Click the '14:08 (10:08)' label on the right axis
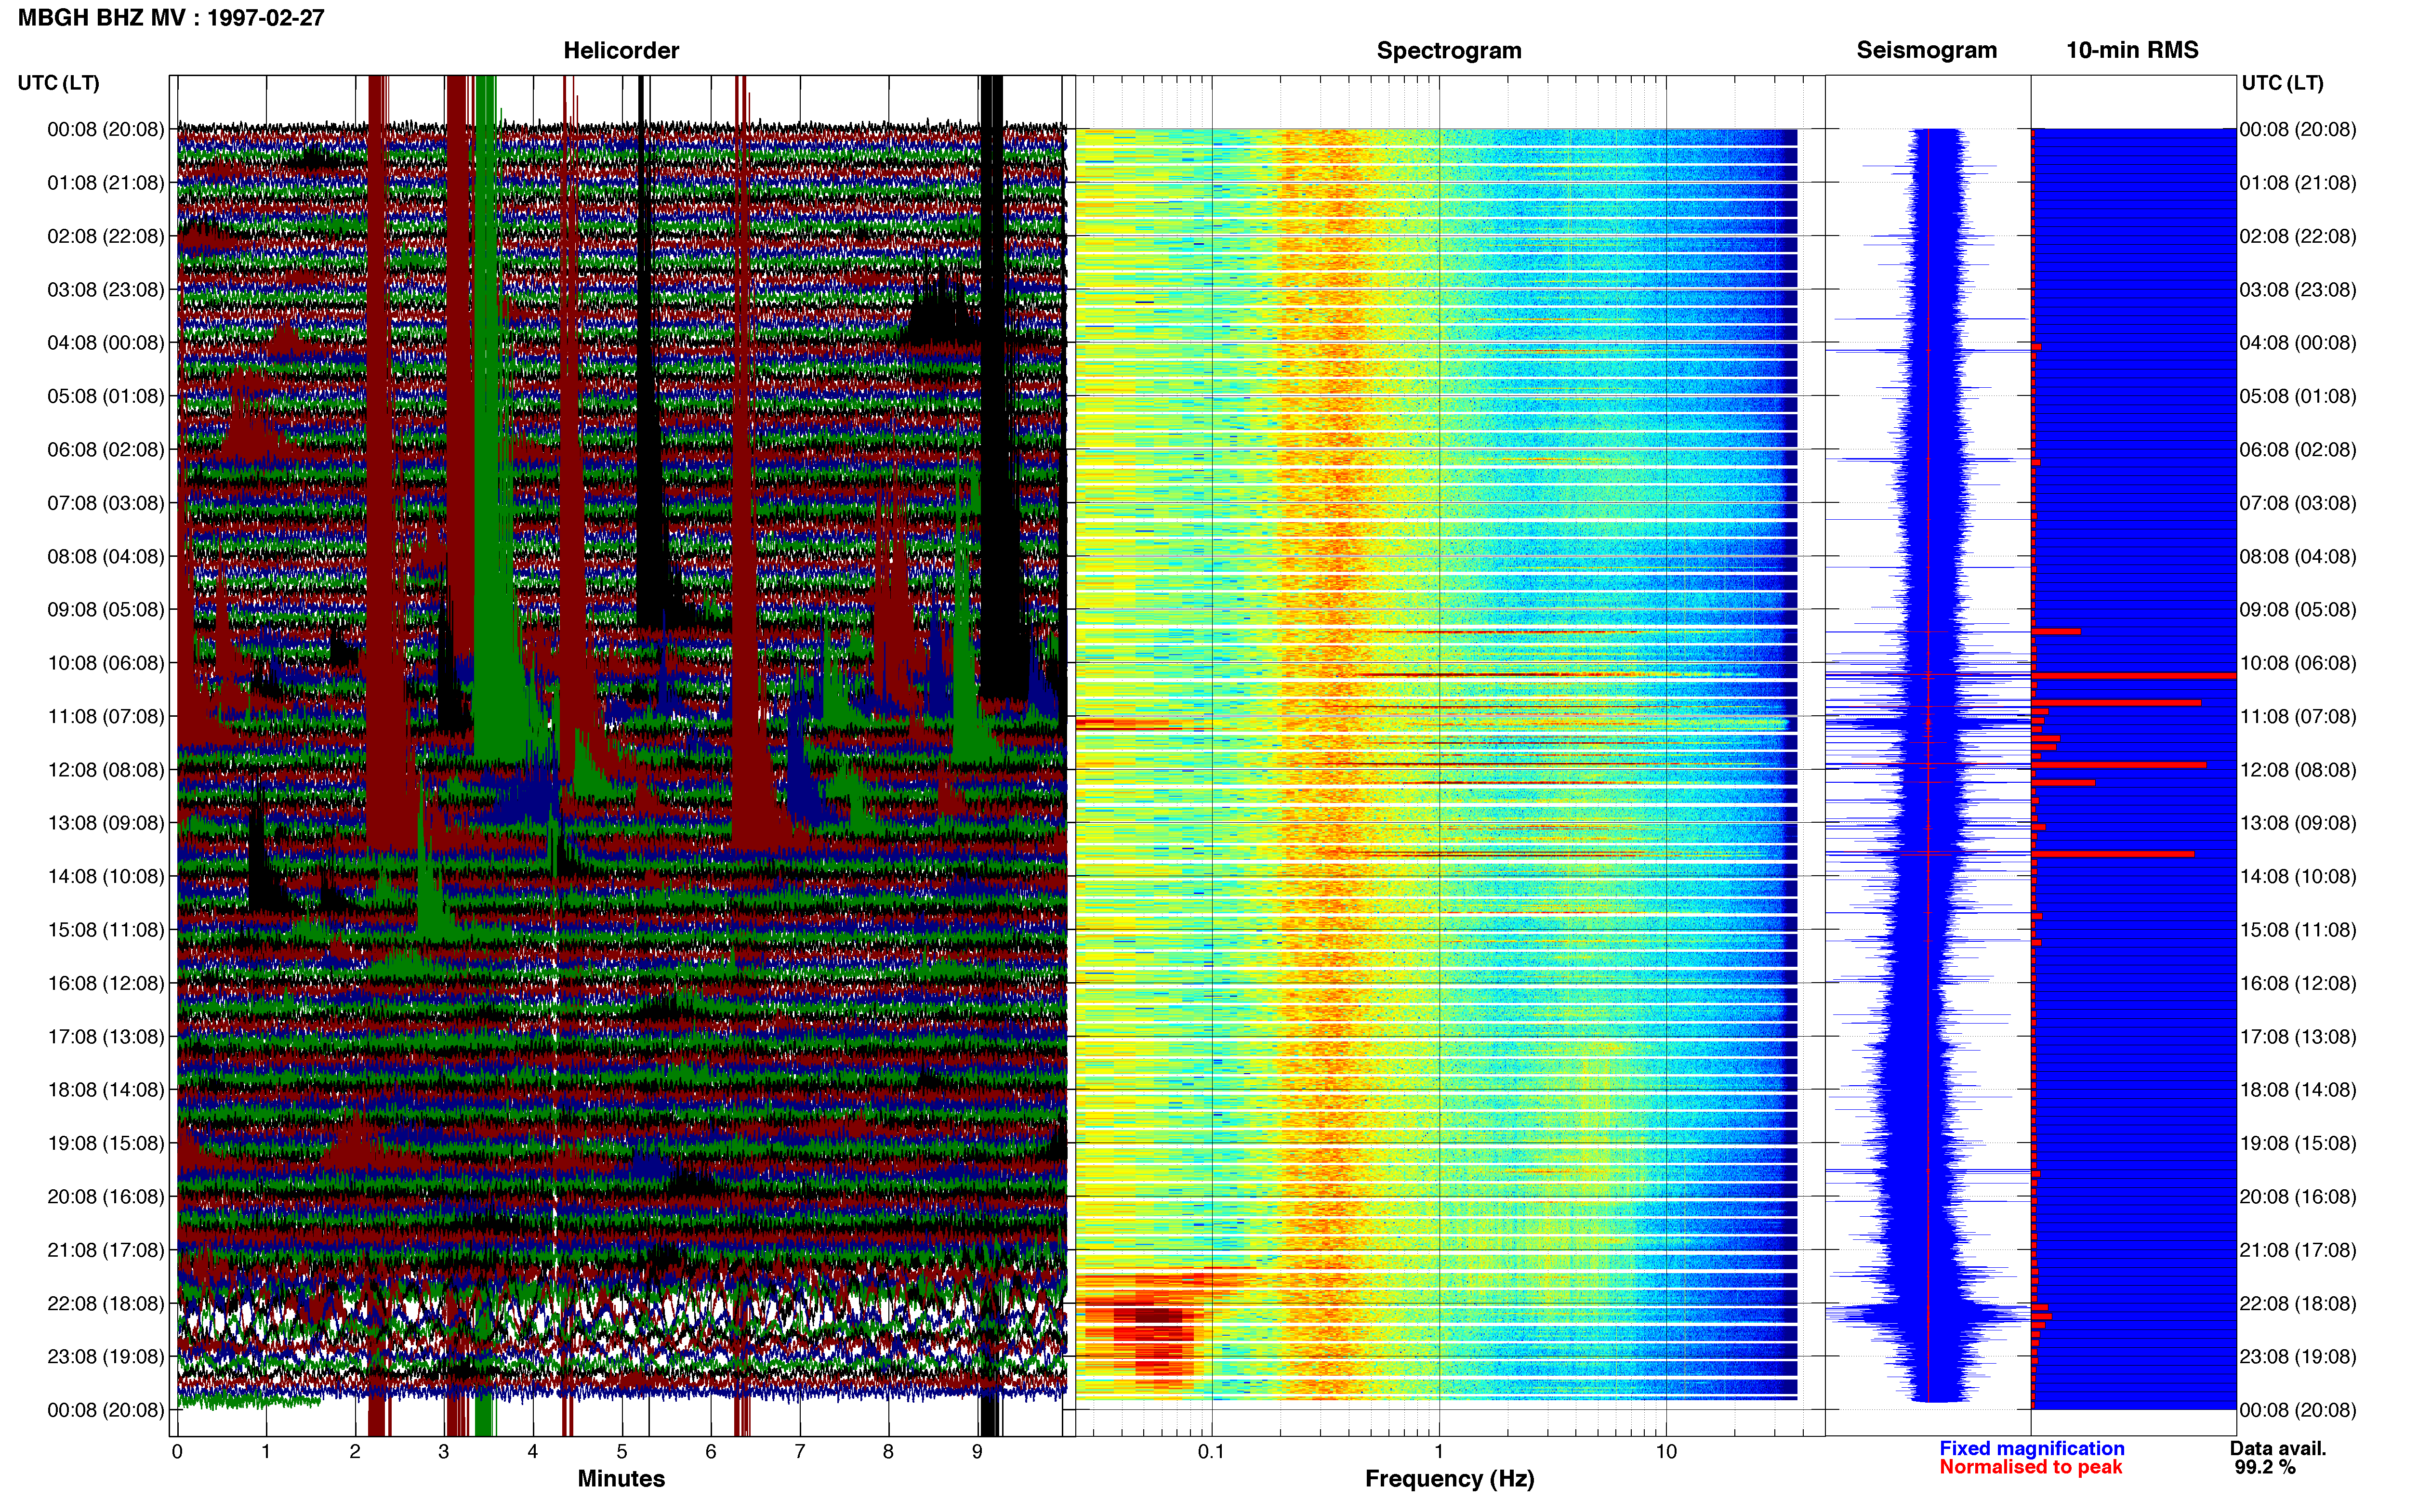Viewport: 2418px width, 1512px height. (2297, 876)
